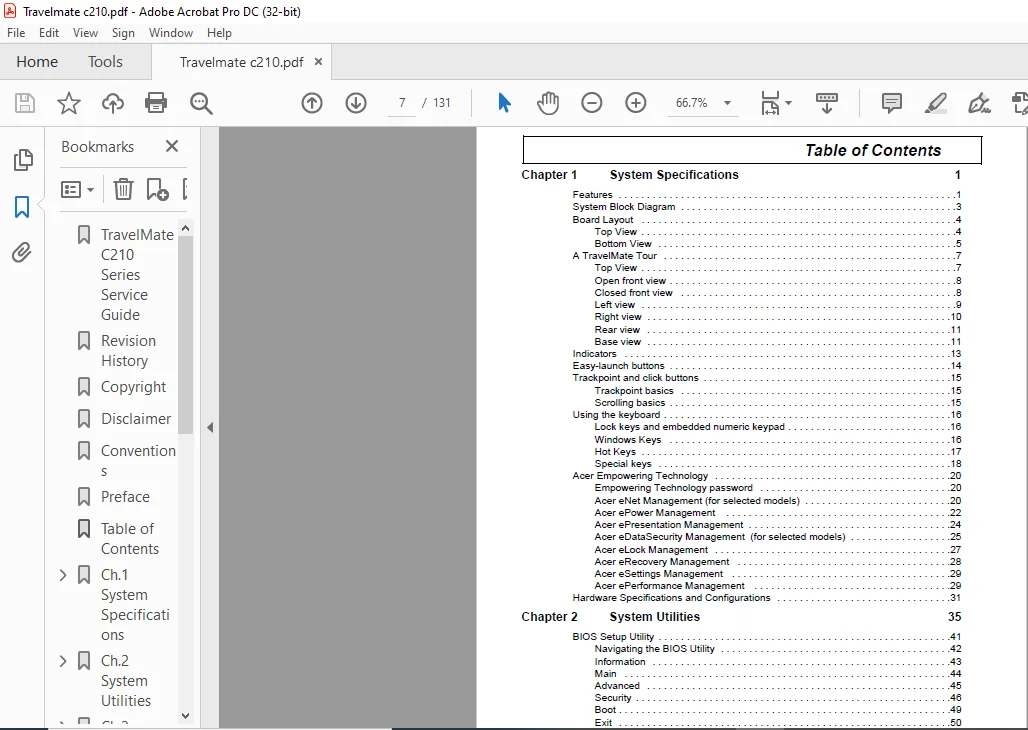Open Ch.2 System Utilities bookmark
1028x730 pixels.
click(126, 681)
